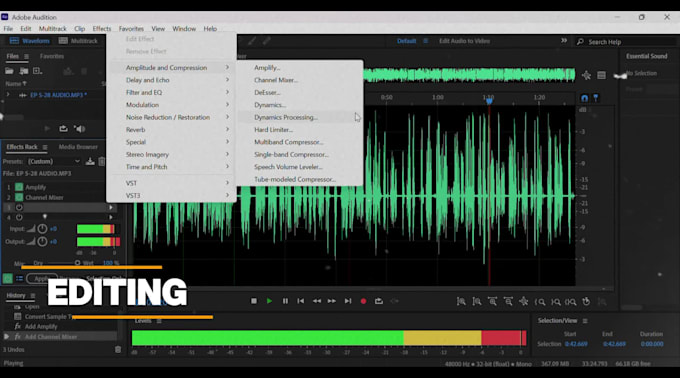Open Delay and Echo submenu
The width and height of the screenshot is (680, 378).
(172, 80)
